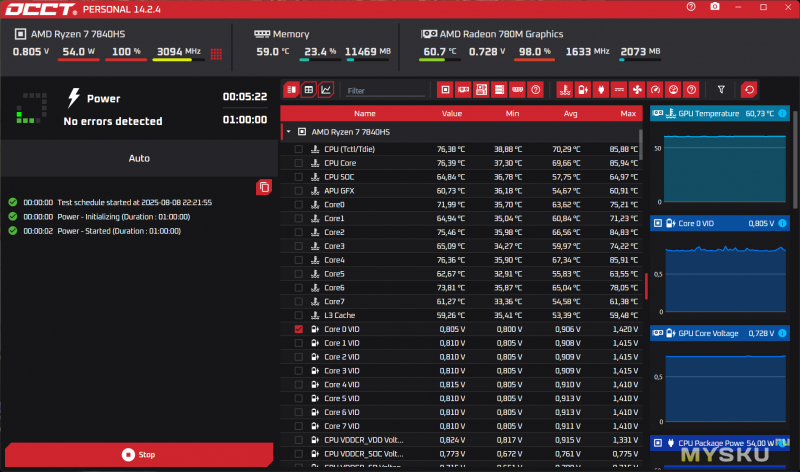Collapse the AMD Ryzen 7 7840HS group
The height and width of the screenshot is (472, 800).
pos(288,131)
